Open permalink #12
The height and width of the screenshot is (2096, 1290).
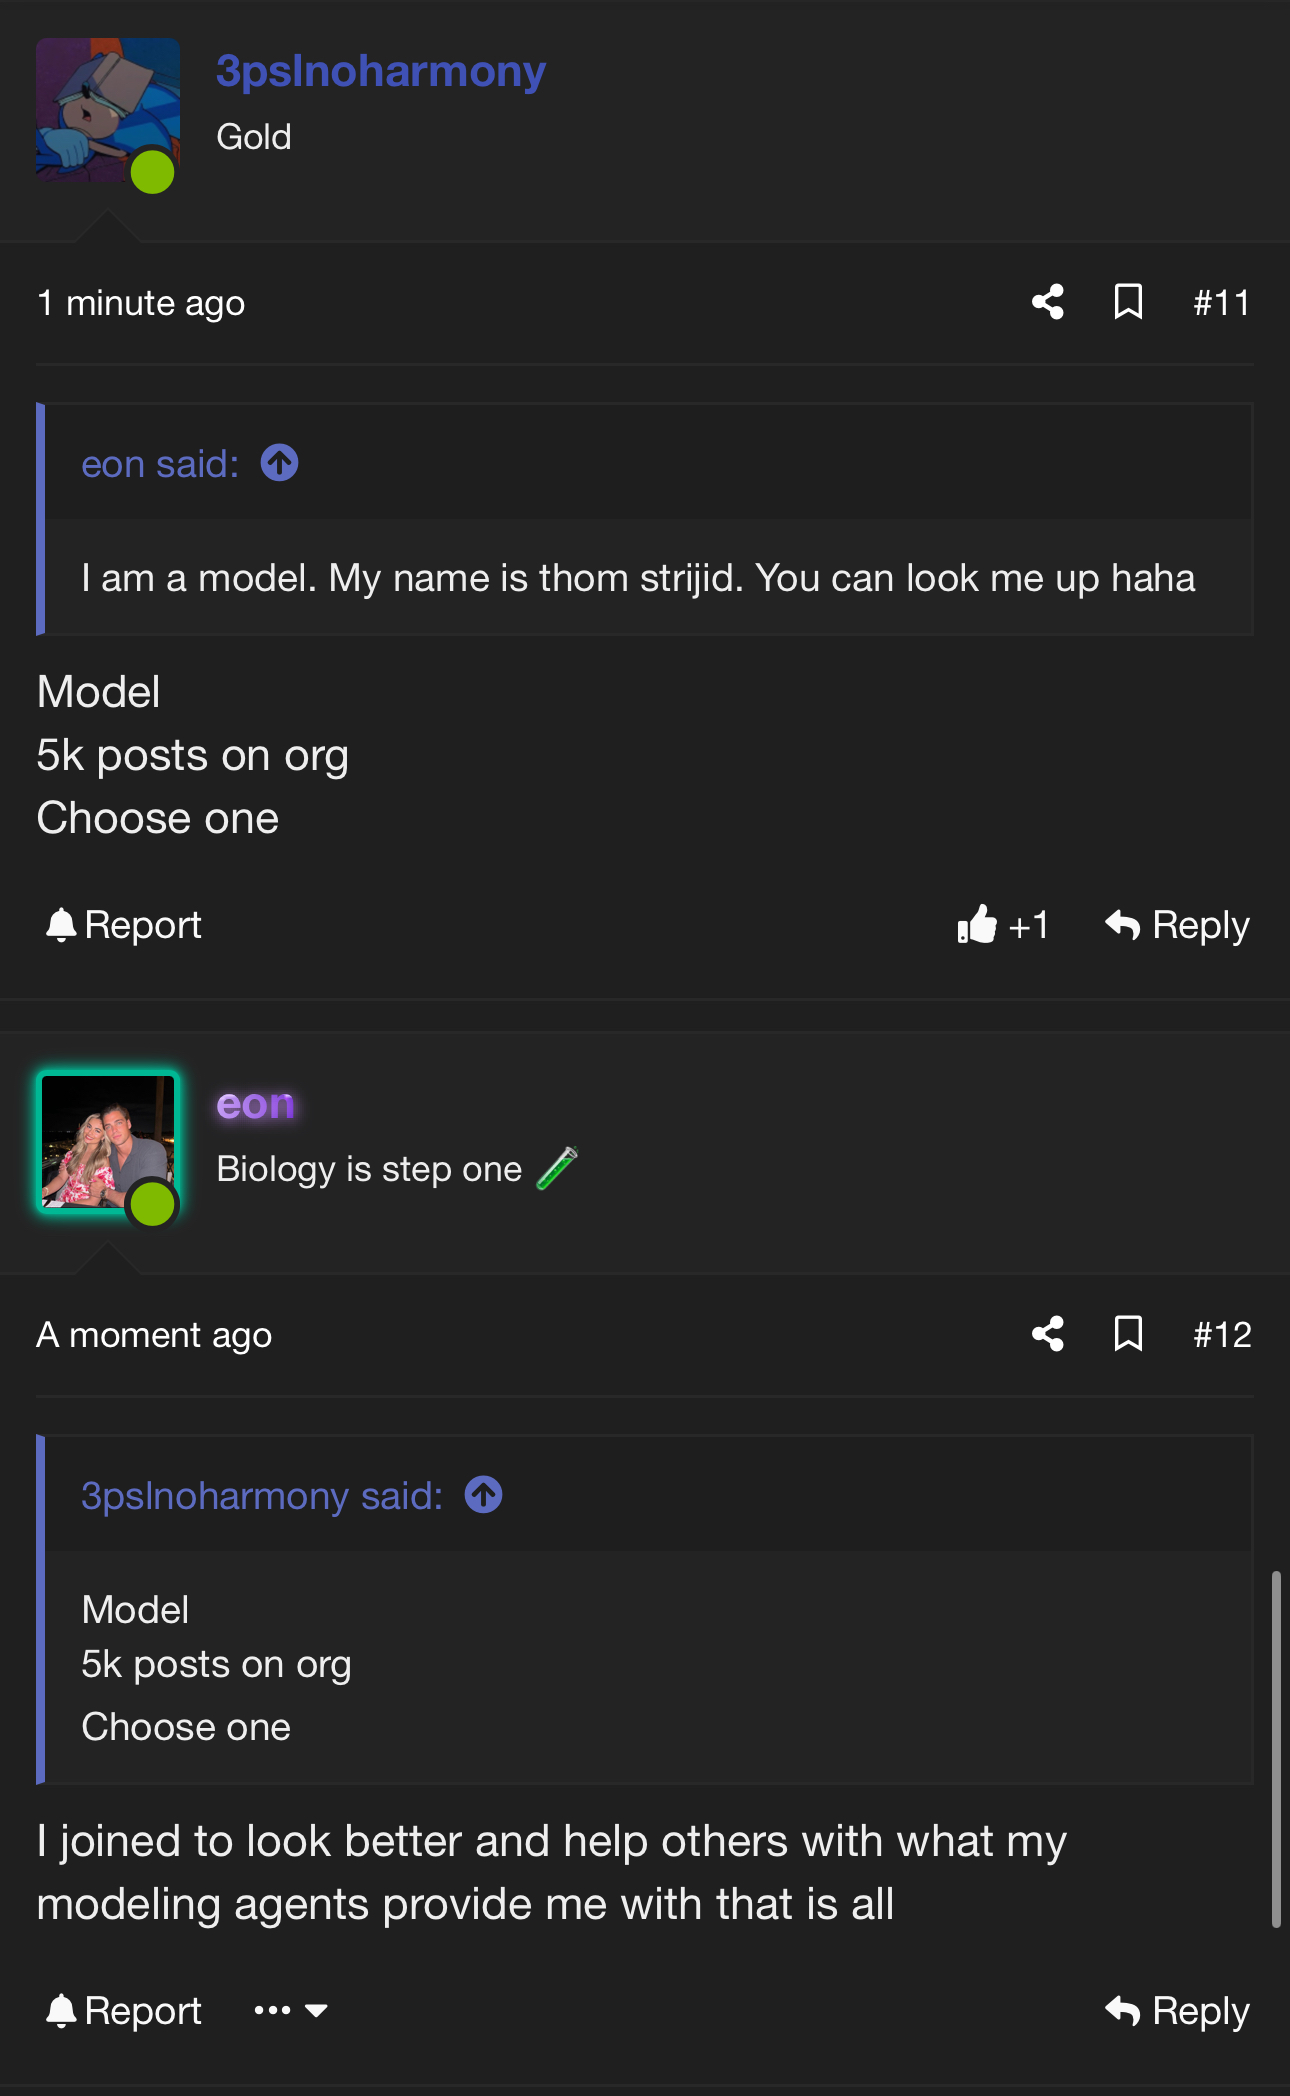point(1222,1335)
